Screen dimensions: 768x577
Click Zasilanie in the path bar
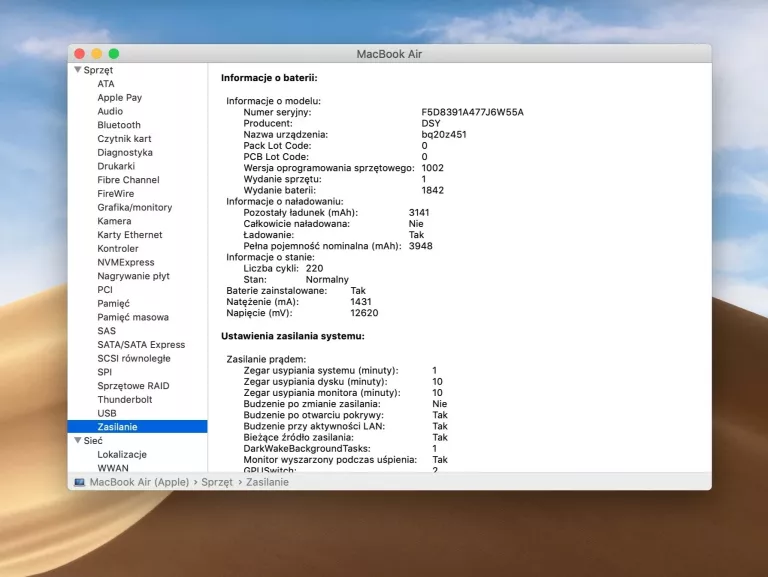(267, 482)
